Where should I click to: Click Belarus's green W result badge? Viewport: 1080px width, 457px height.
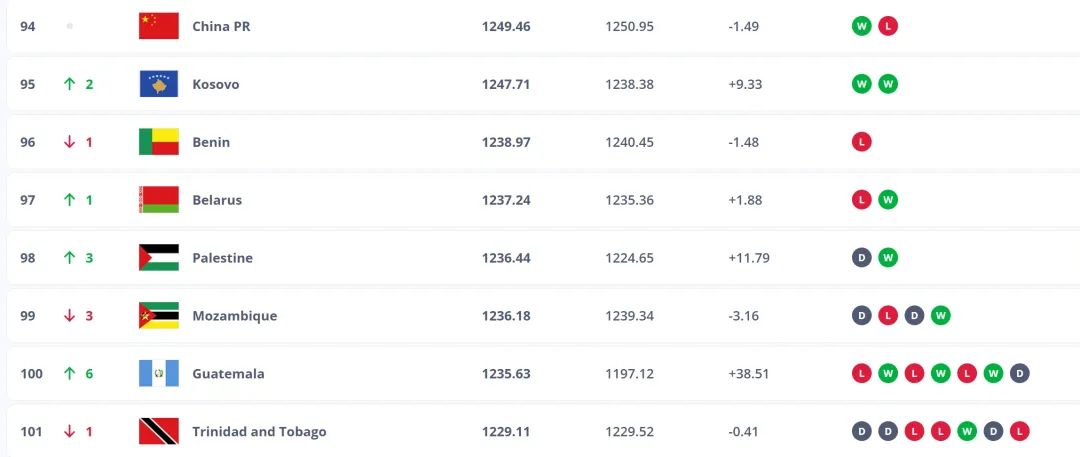coord(887,200)
